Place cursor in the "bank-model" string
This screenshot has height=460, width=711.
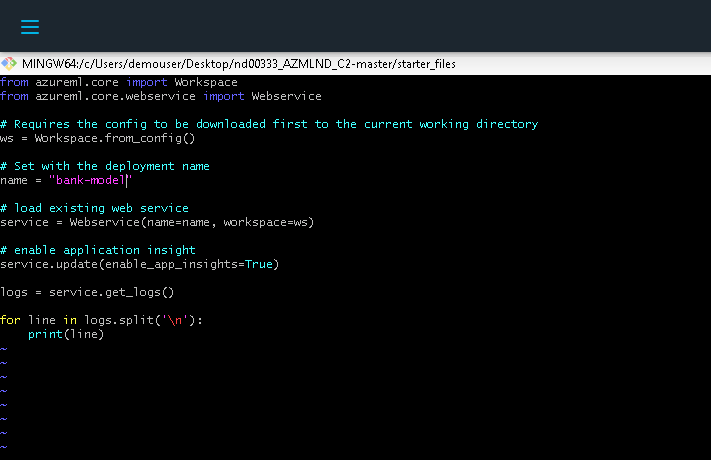coord(90,180)
